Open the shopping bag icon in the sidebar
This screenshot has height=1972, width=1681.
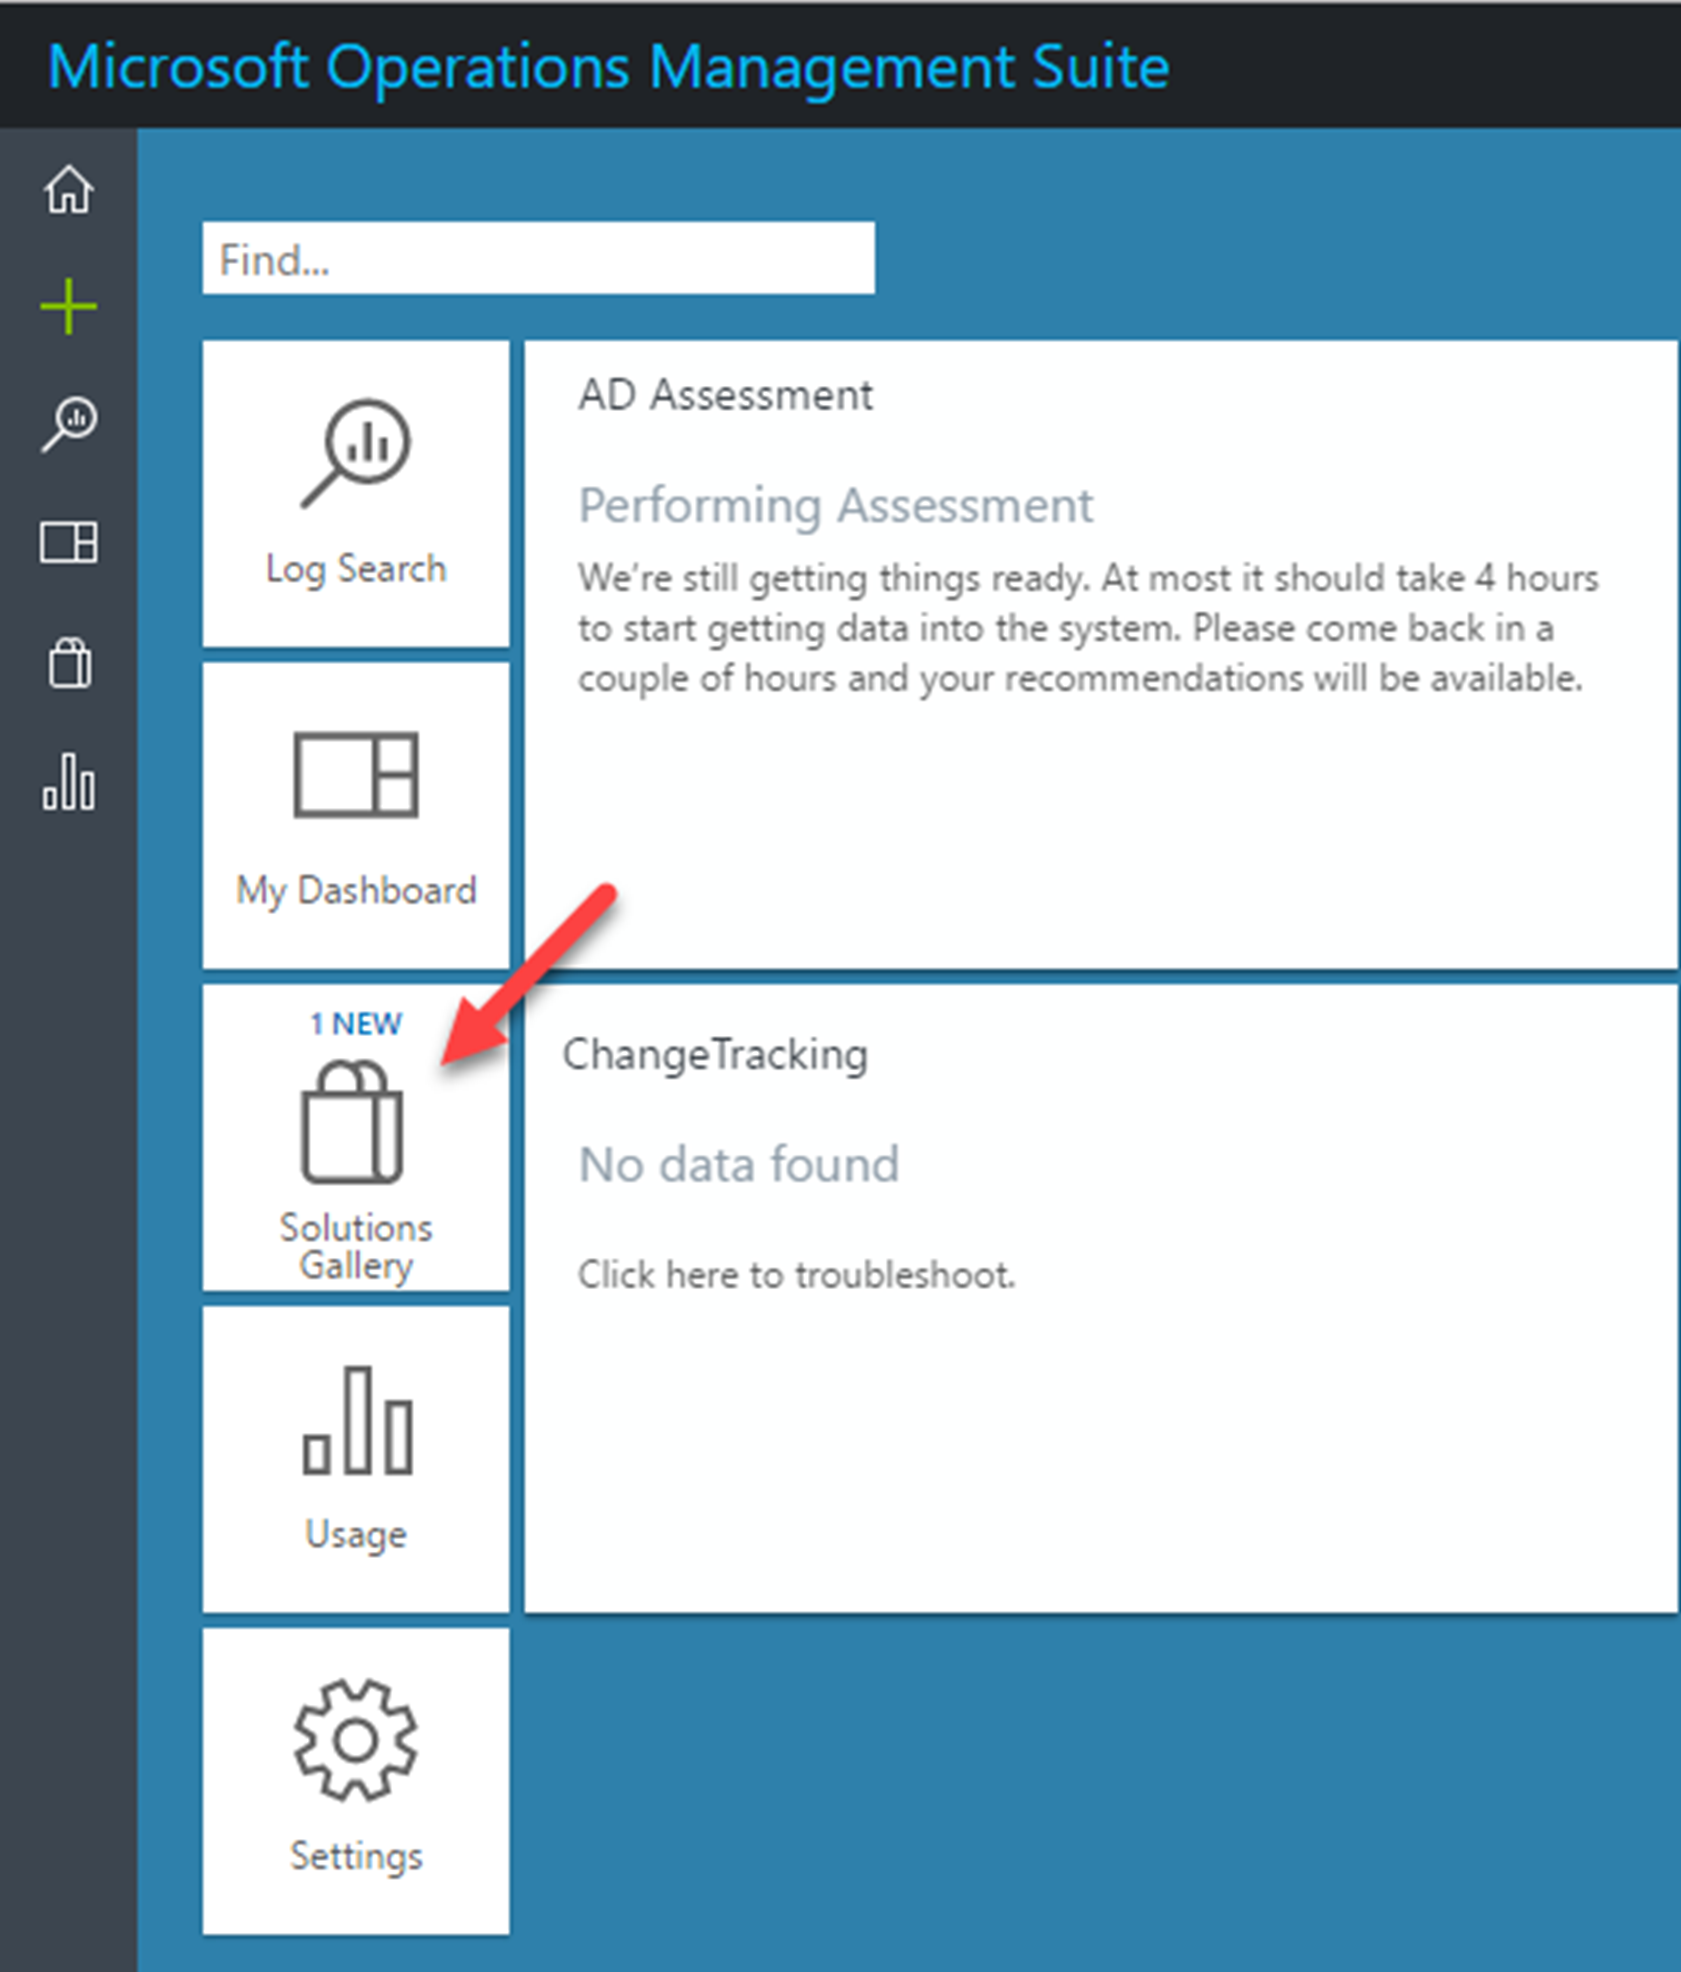[x=69, y=664]
